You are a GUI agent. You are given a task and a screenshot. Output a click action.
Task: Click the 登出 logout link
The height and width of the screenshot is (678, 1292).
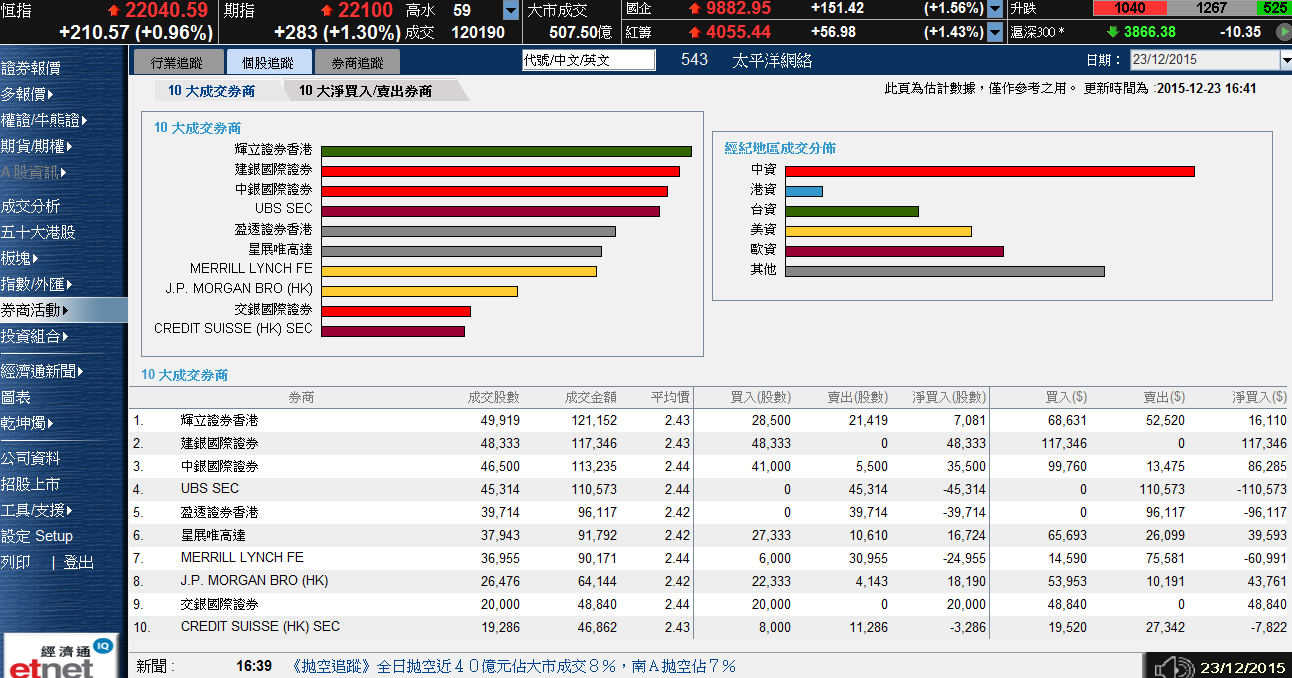click(x=79, y=562)
